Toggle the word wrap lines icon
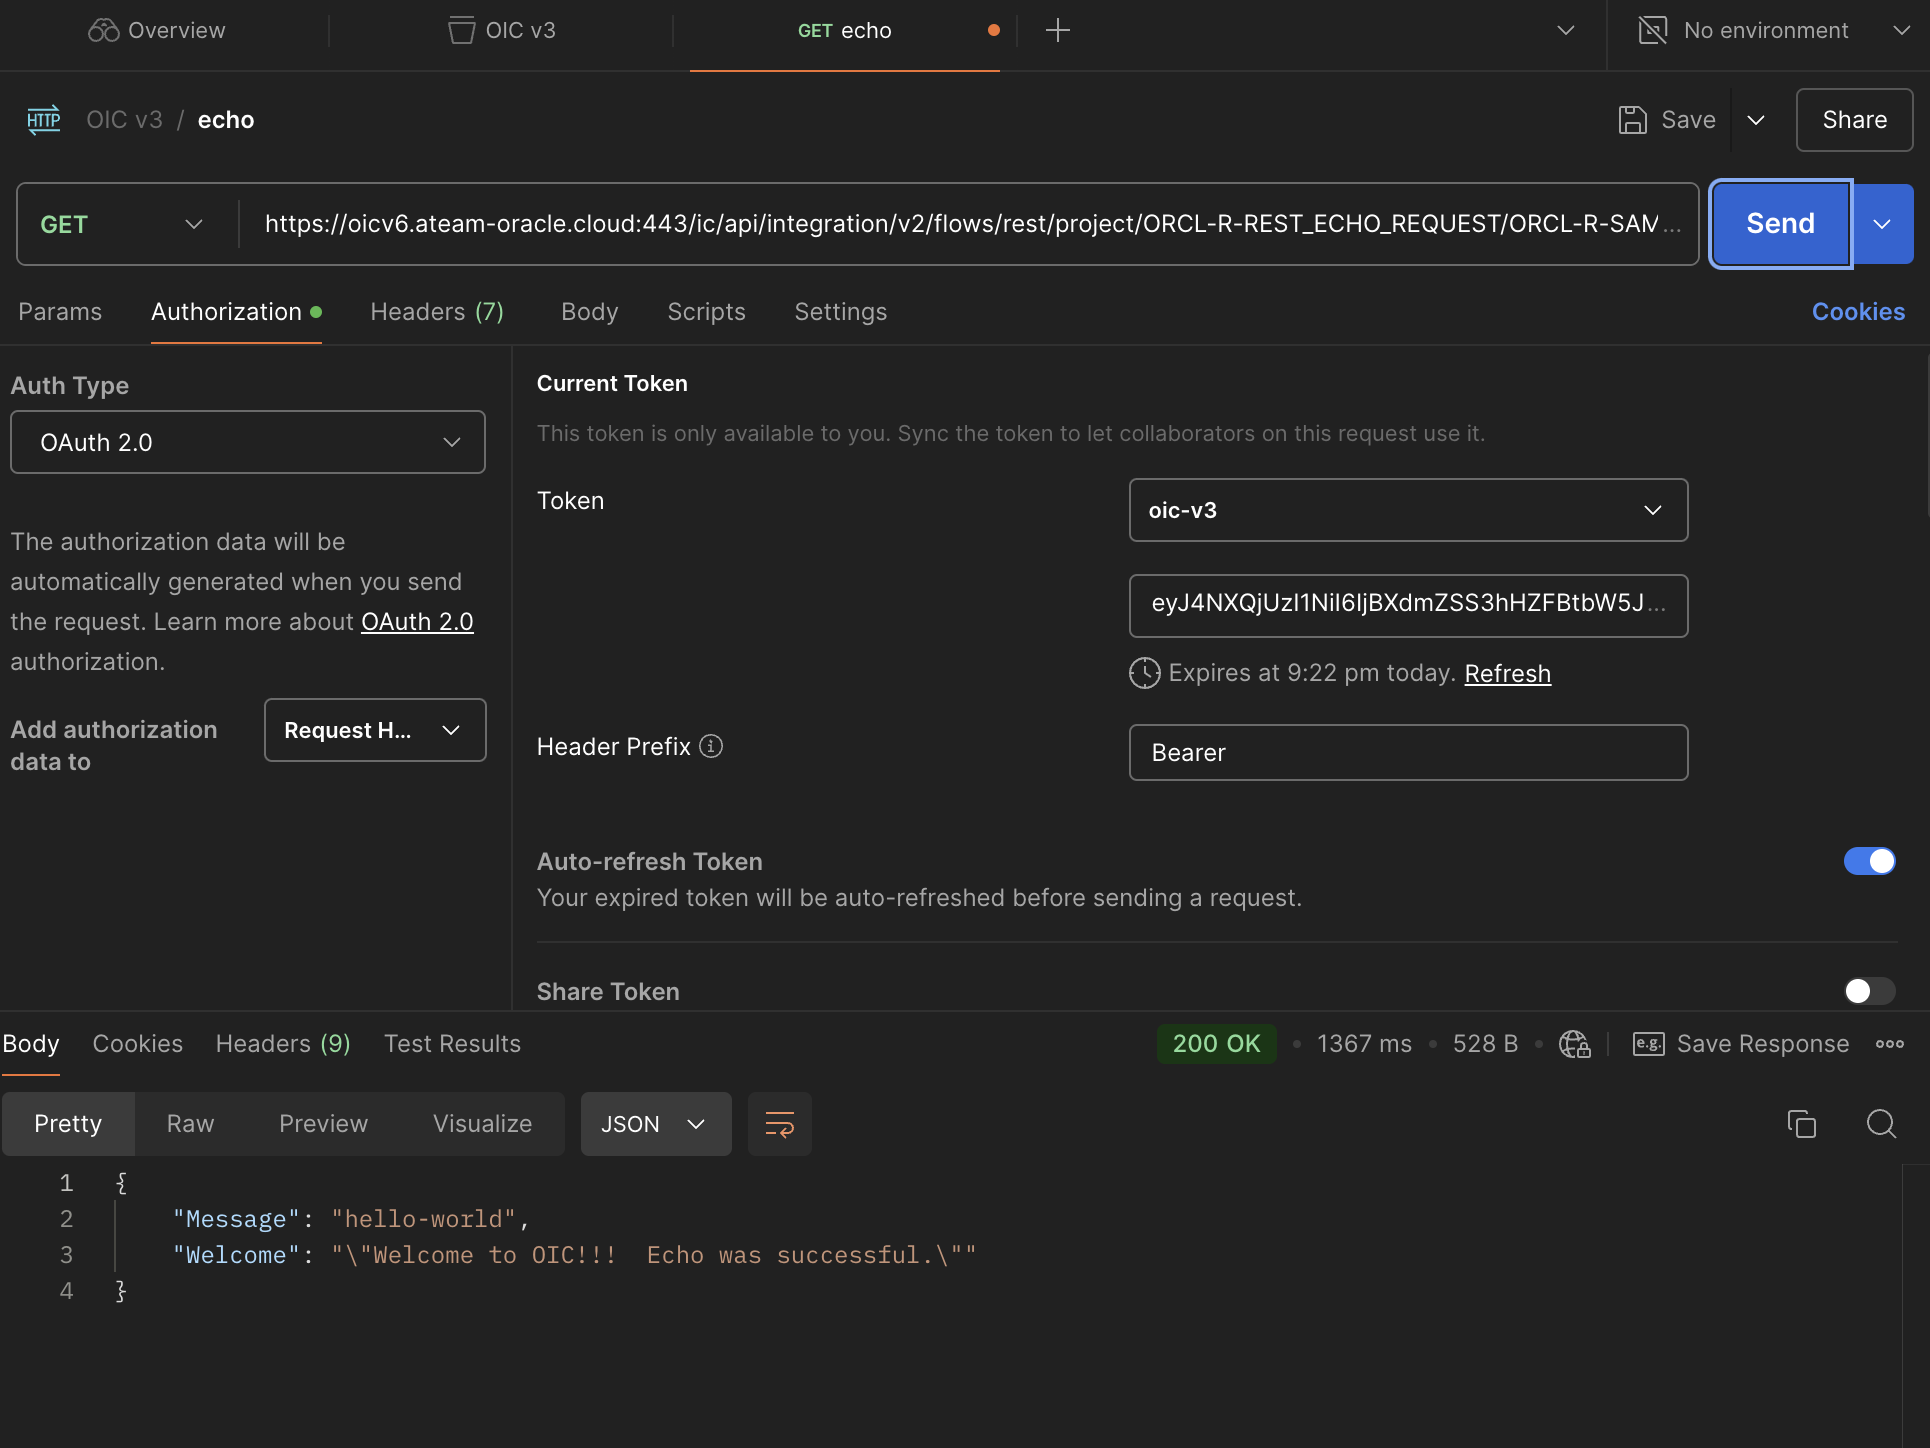 click(x=779, y=1124)
